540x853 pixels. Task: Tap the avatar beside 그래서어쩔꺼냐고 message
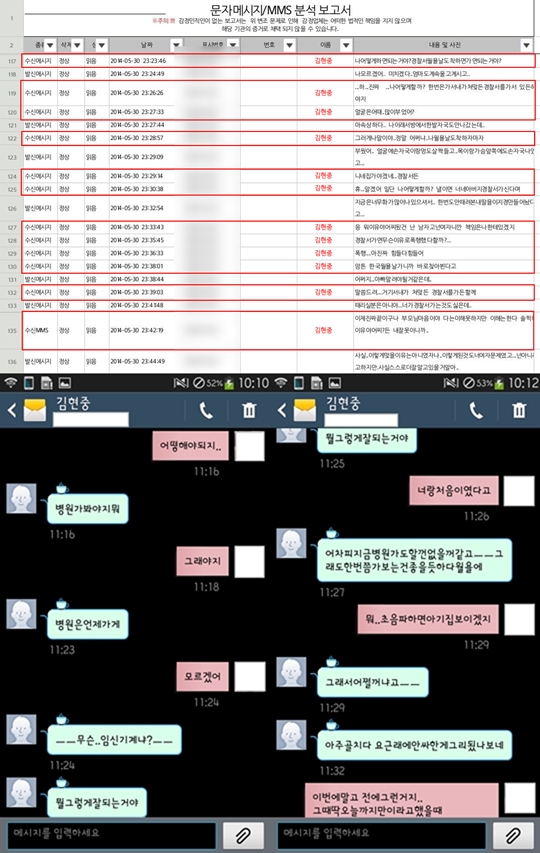tap(291, 672)
